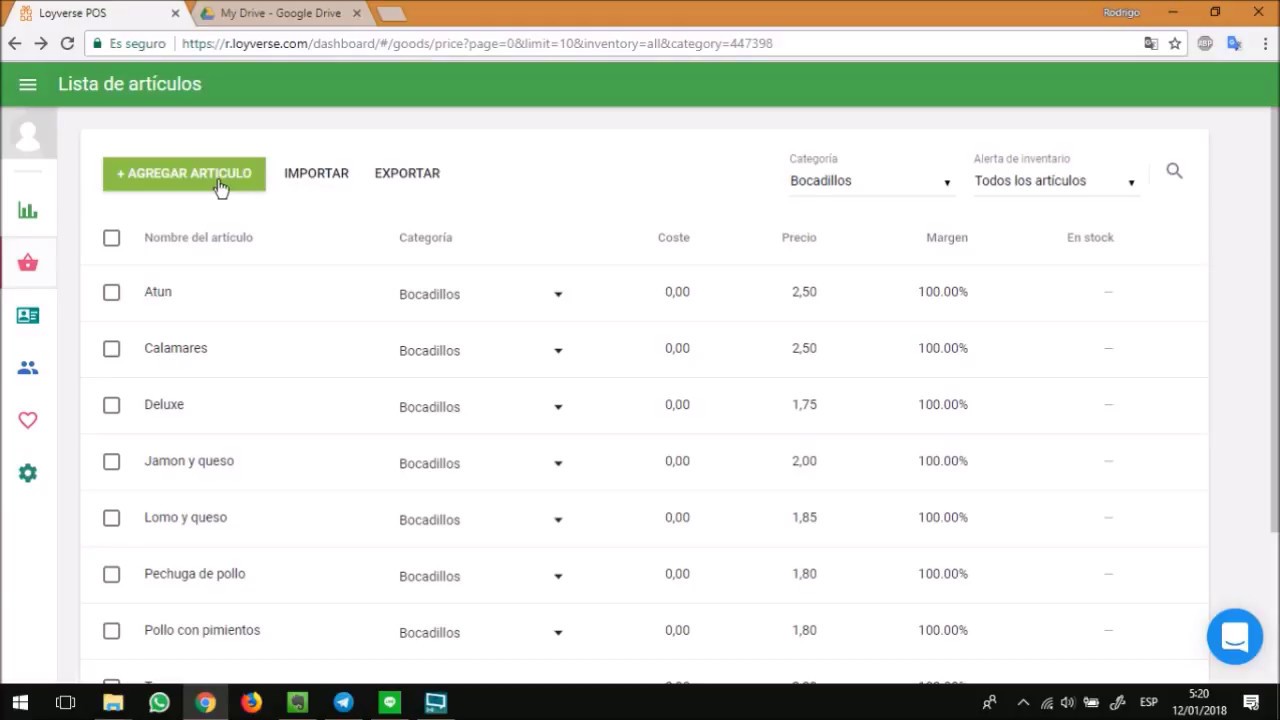Click the translate page icon in address bar

click(x=1151, y=43)
